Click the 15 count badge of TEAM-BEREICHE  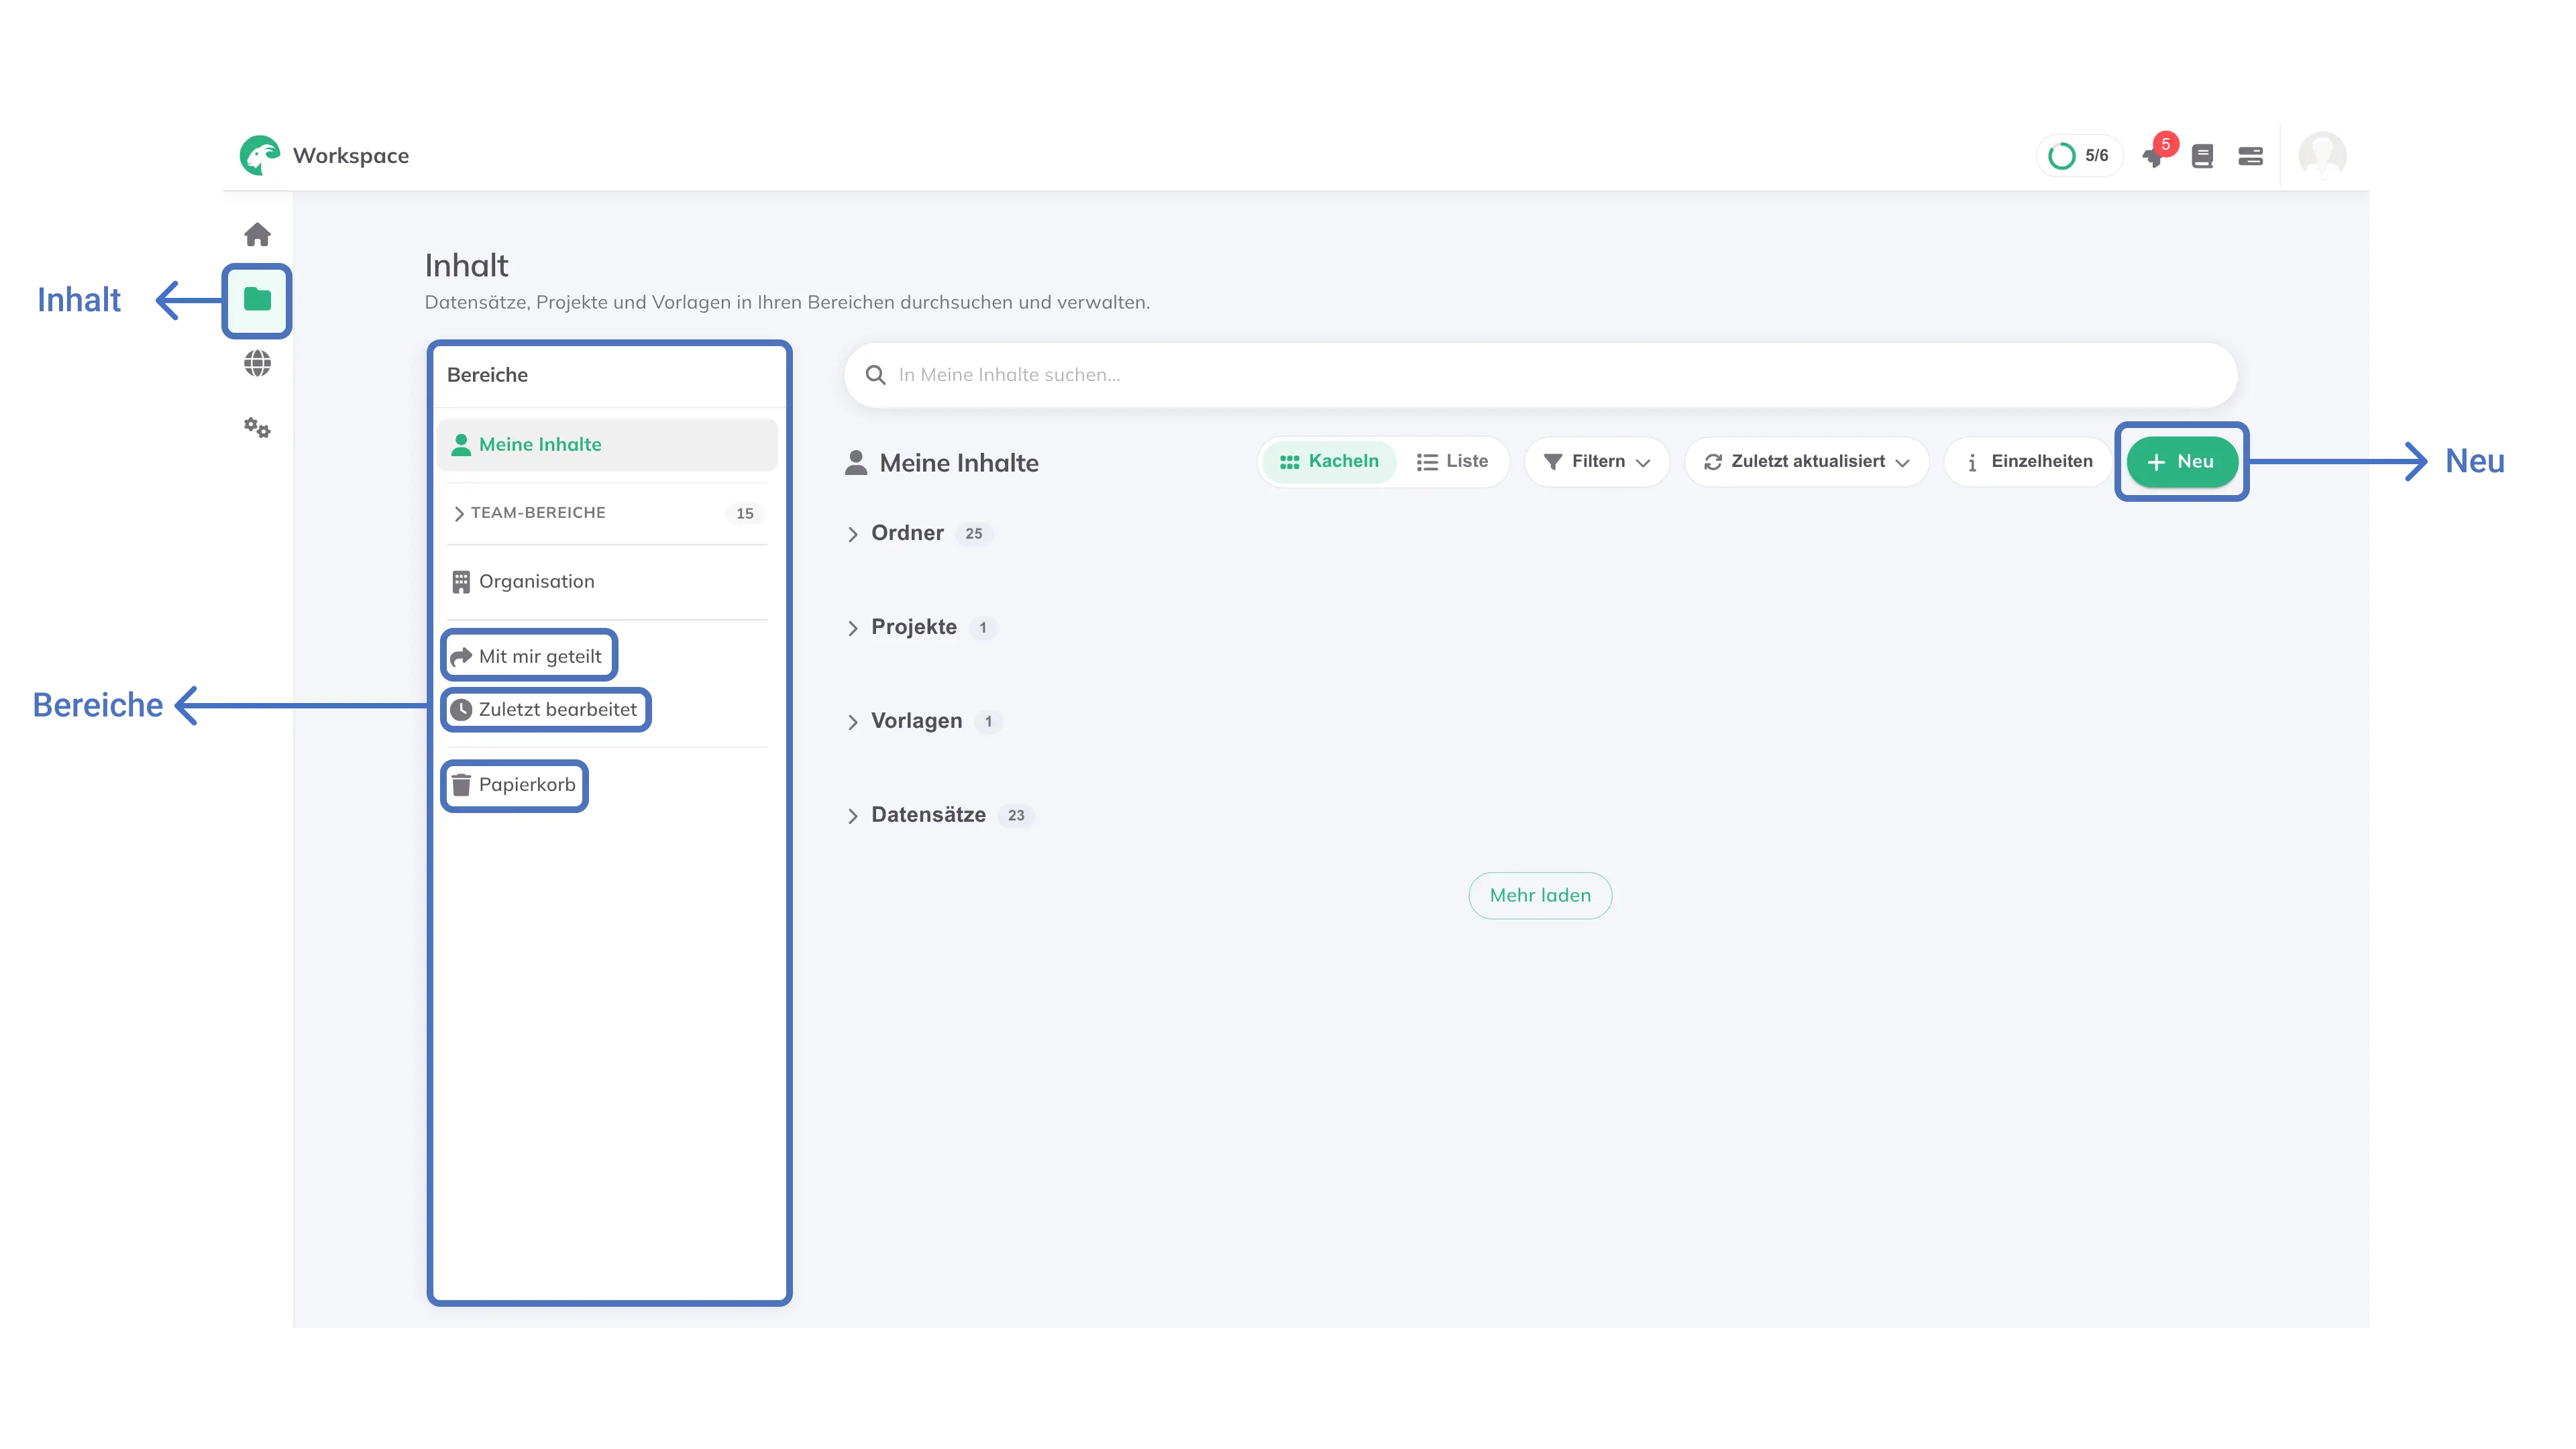pyautogui.click(x=745, y=513)
